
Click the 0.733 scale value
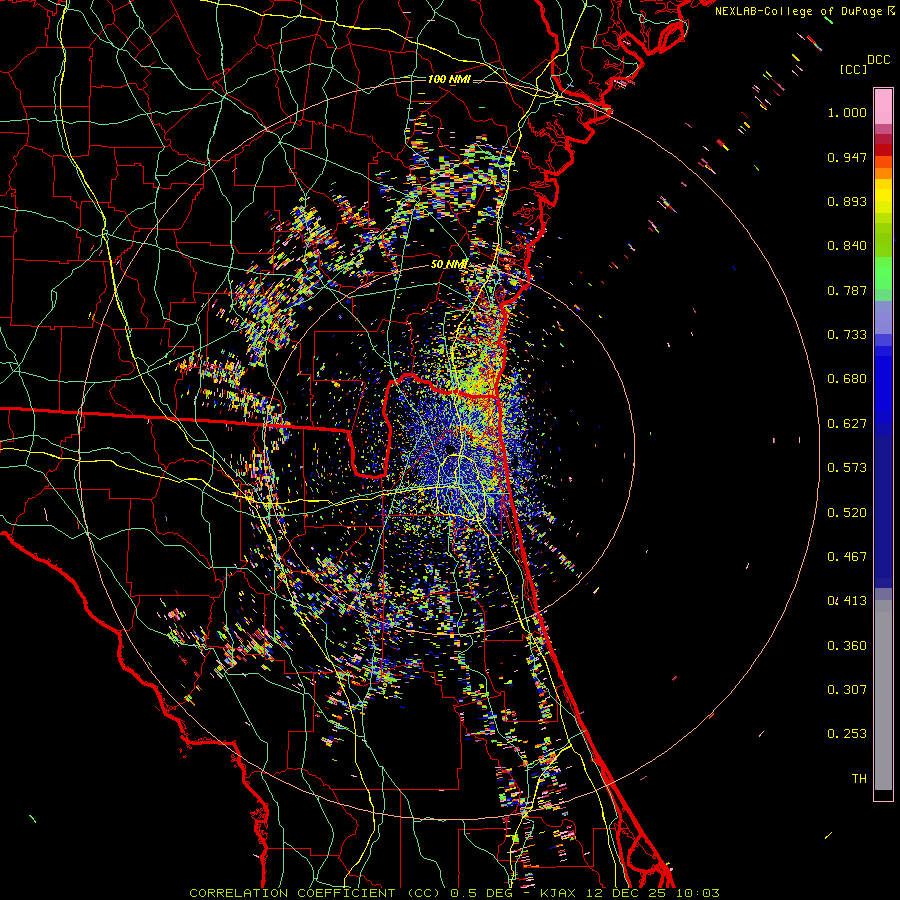tap(847, 335)
